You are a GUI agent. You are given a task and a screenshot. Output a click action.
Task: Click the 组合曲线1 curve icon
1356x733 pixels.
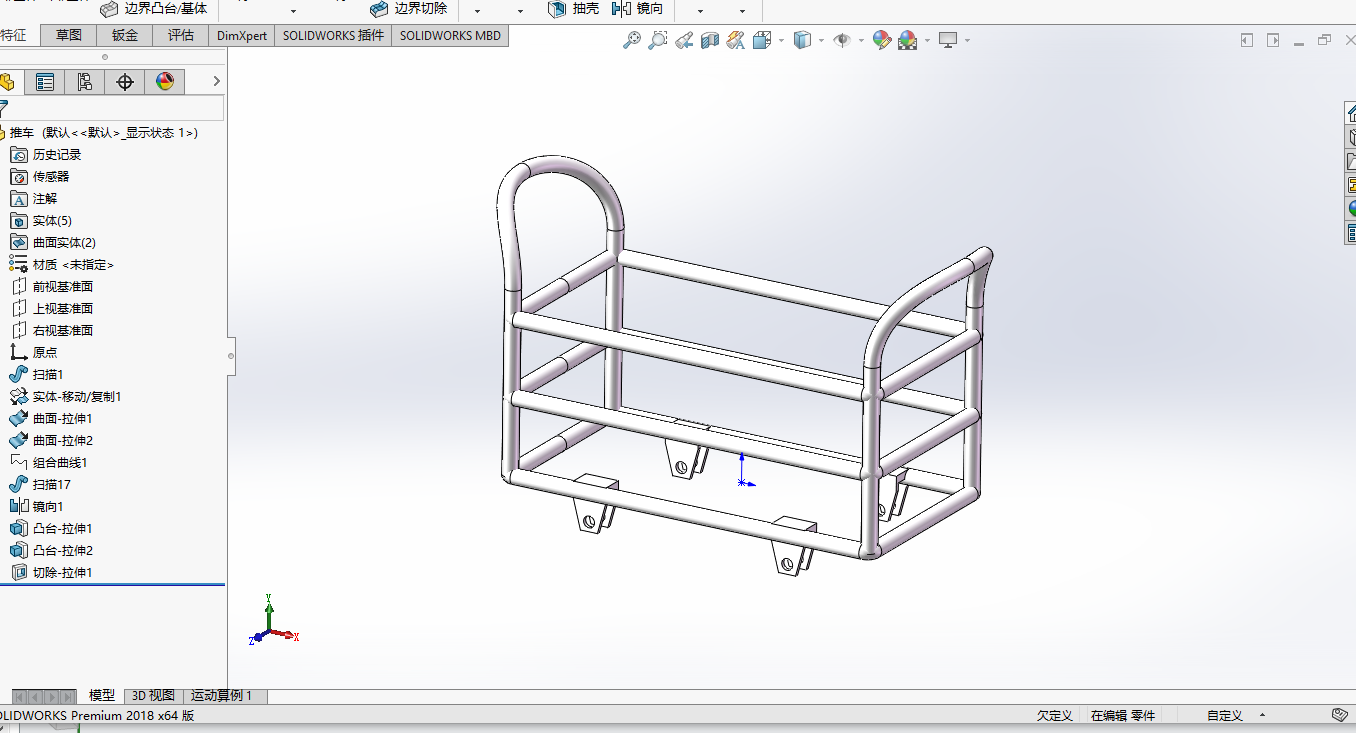point(18,463)
